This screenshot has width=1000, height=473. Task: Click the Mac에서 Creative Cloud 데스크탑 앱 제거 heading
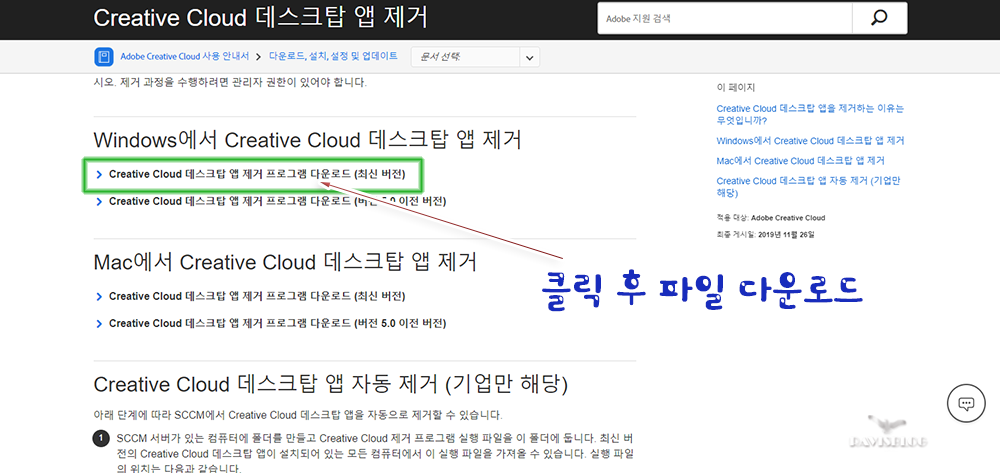tap(285, 262)
